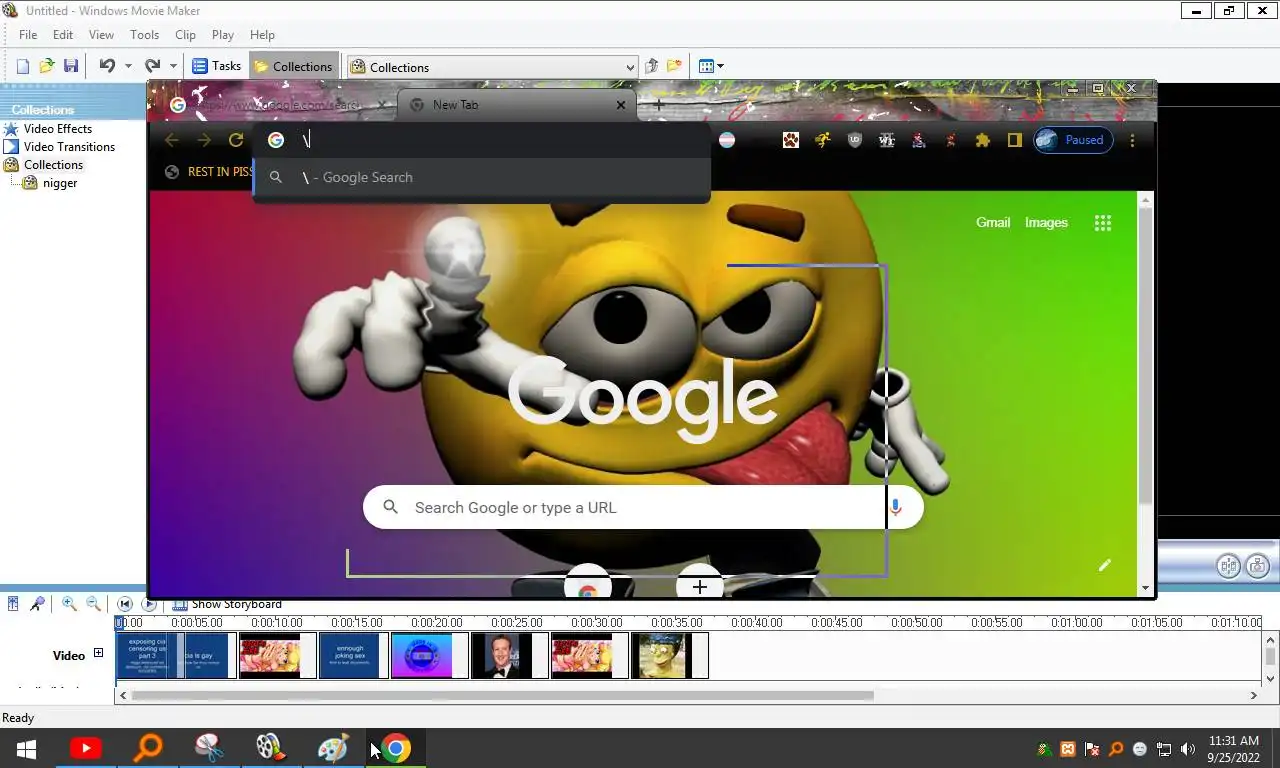Screen dimensions: 1280x768
Task: Create a new project in Movie Maker
Action: point(23,66)
